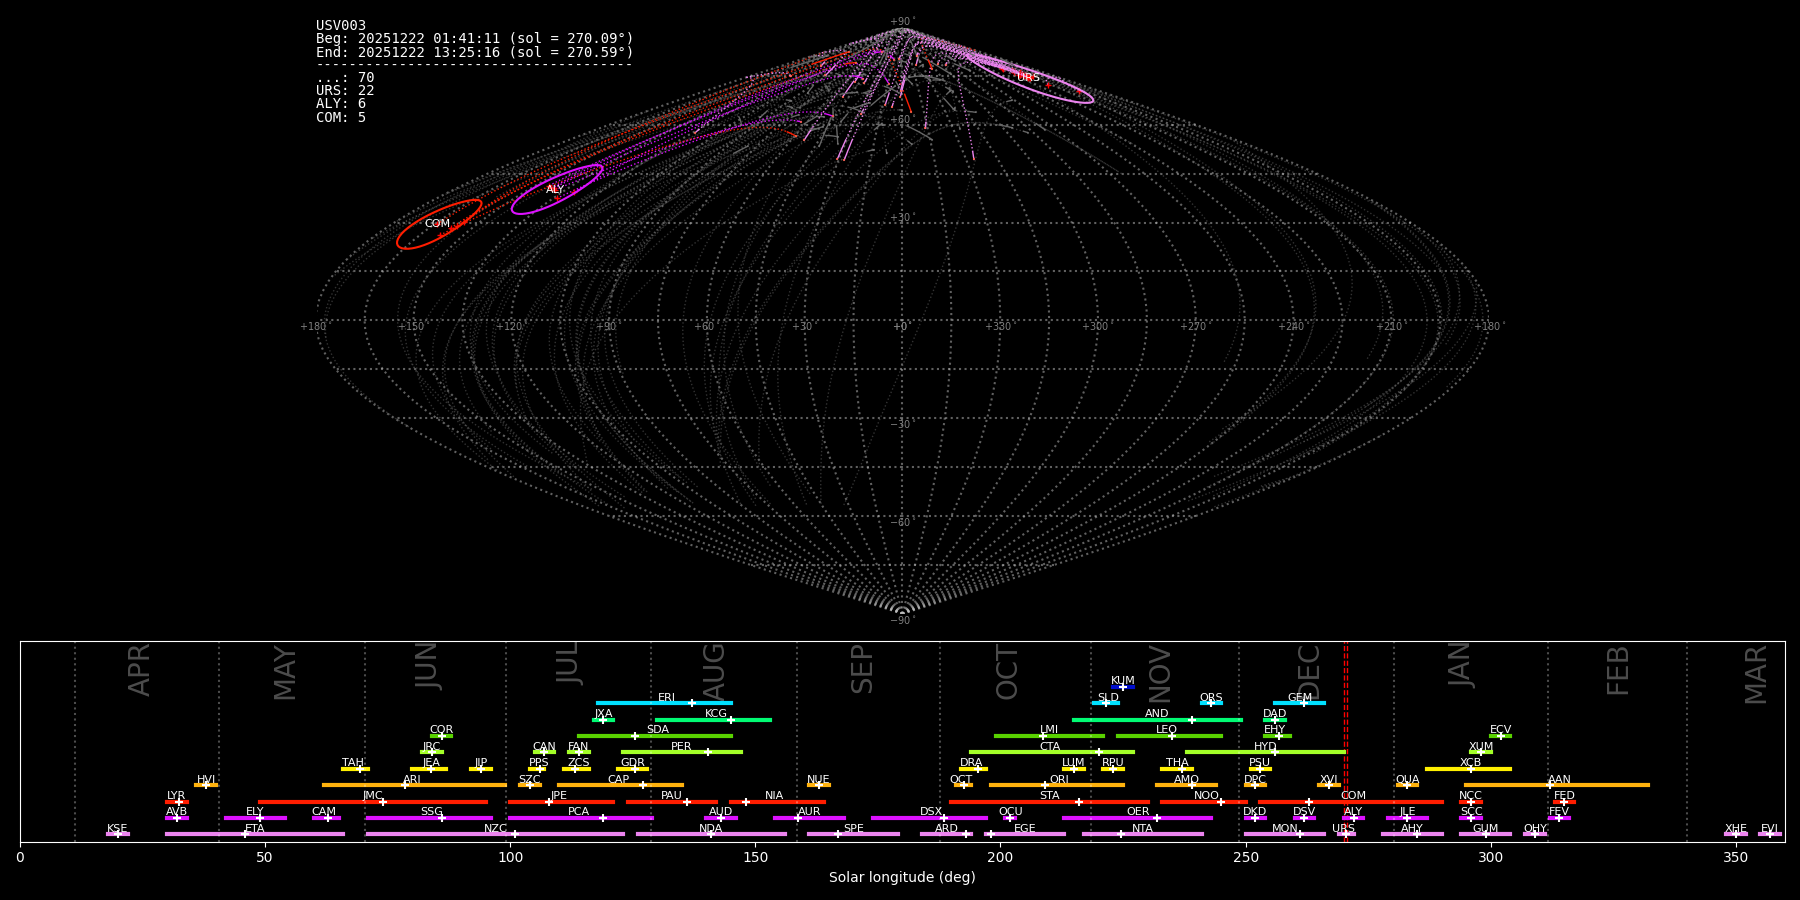Select the Beg: 20251222 01:41:11 line
Viewport: 1800px width, 900px height.
(475, 39)
